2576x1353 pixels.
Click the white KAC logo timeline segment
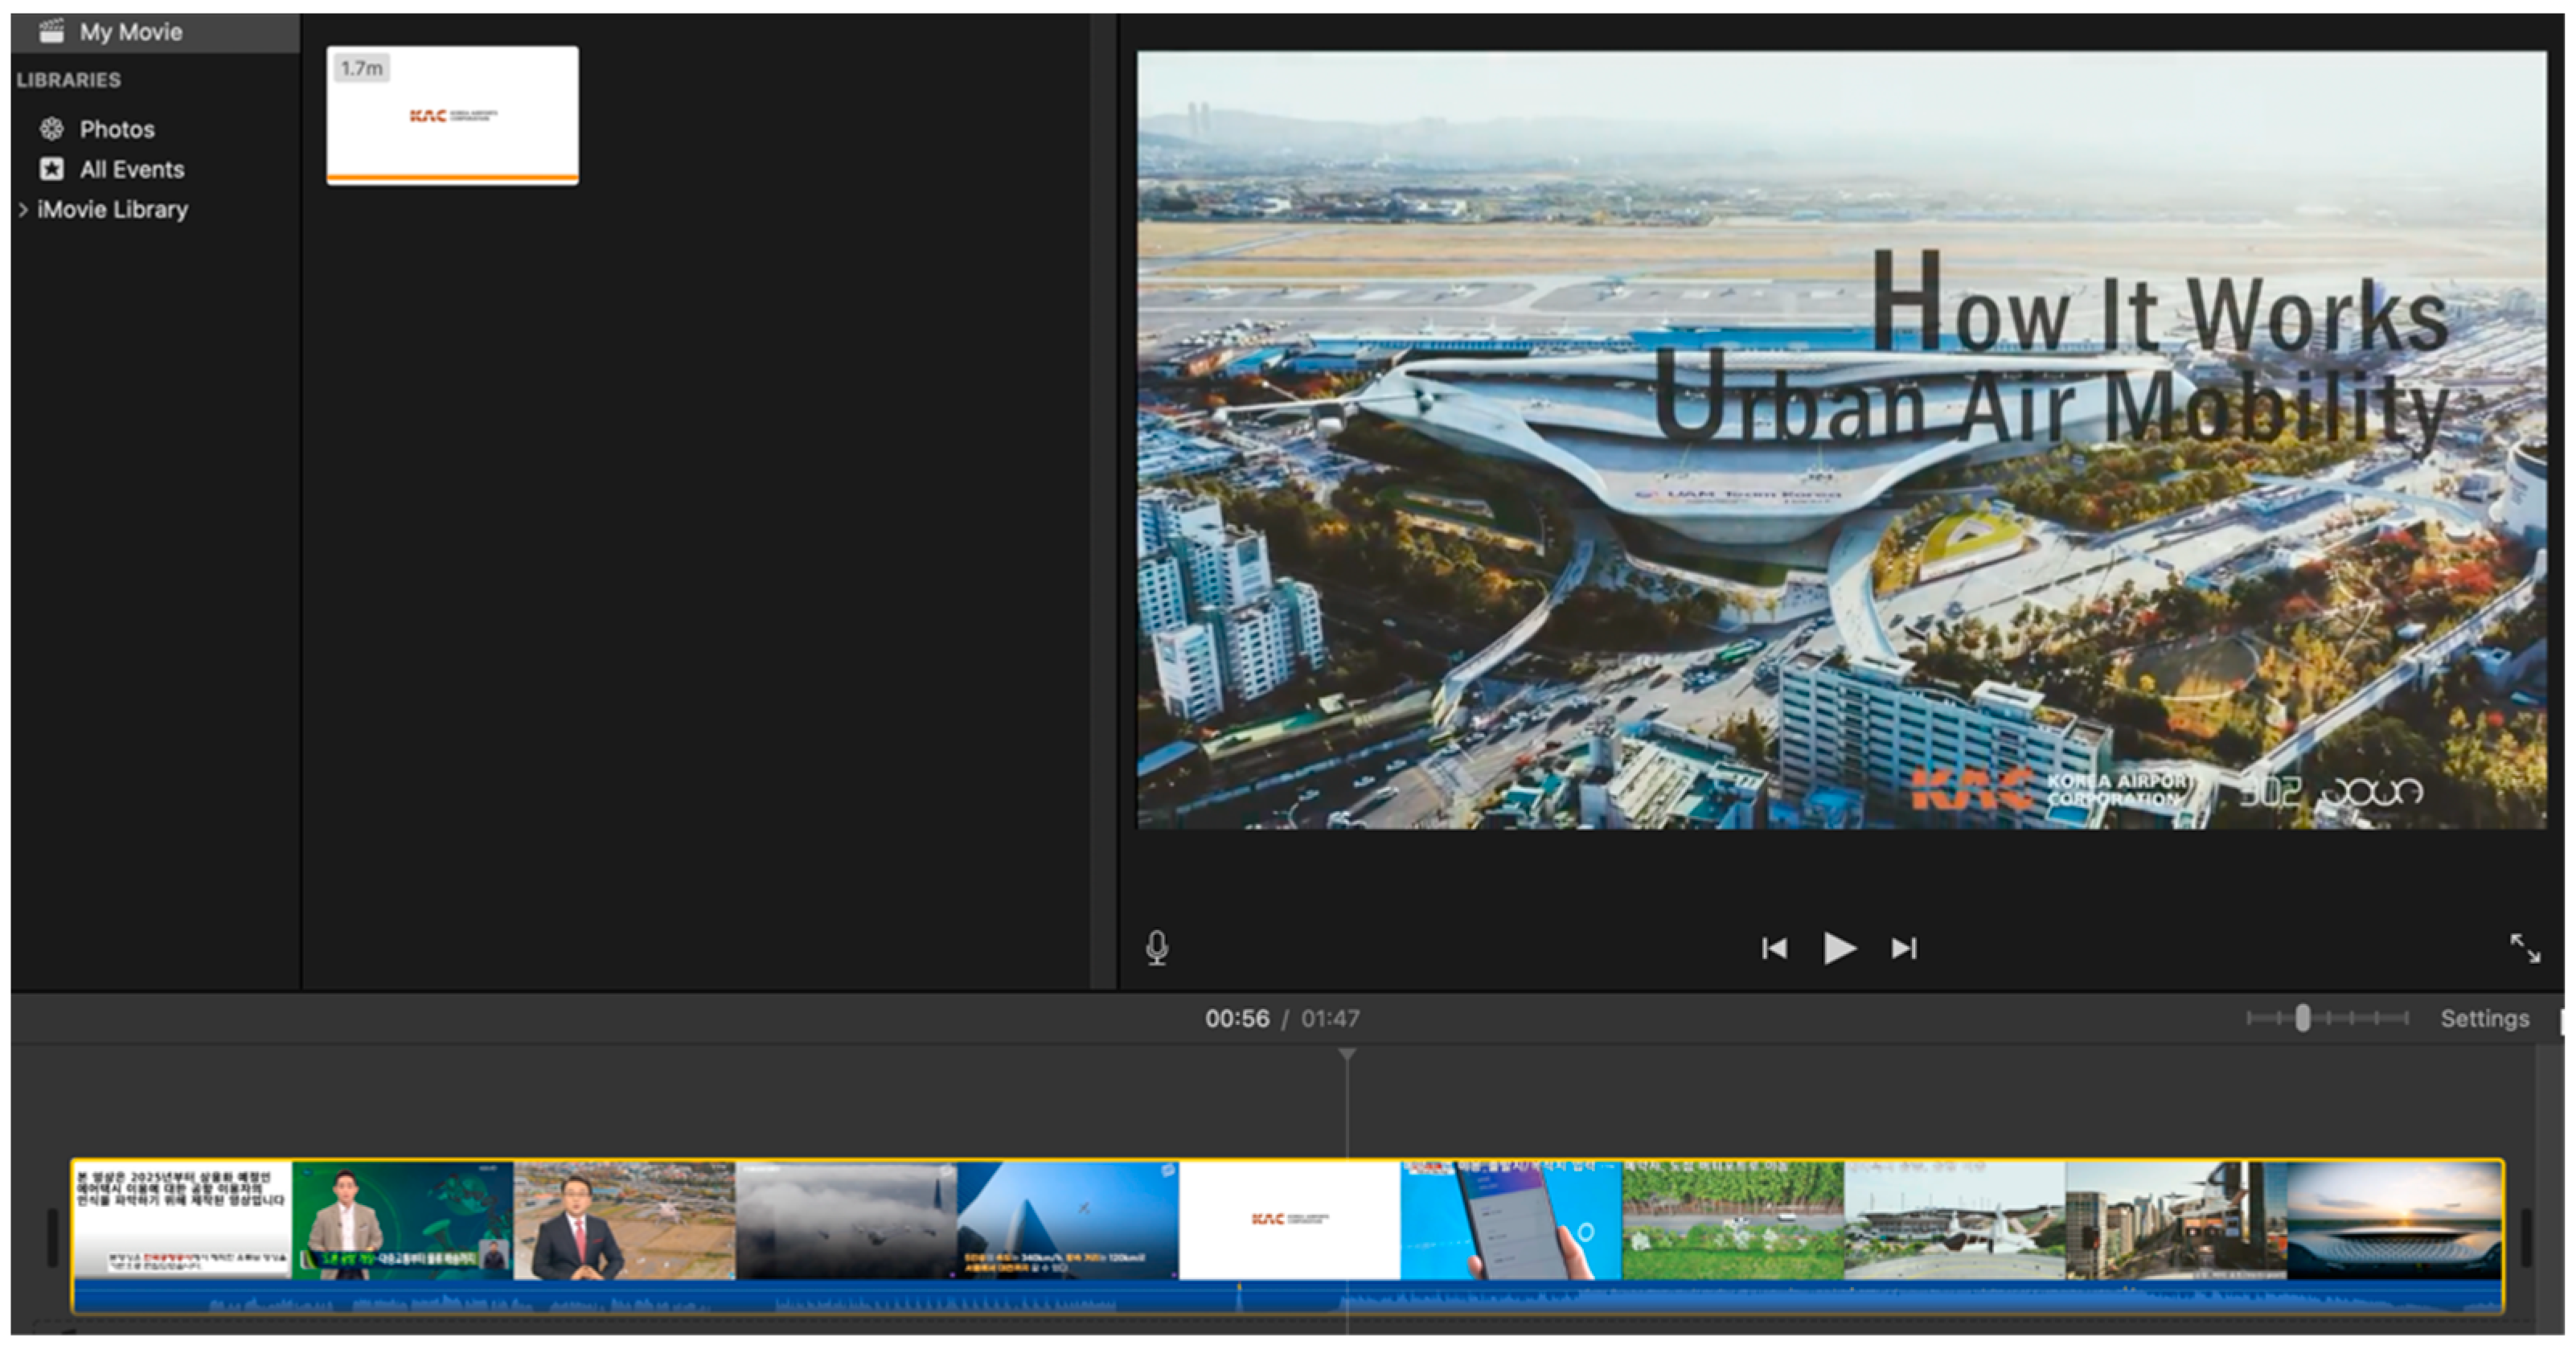coord(1289,1220)
